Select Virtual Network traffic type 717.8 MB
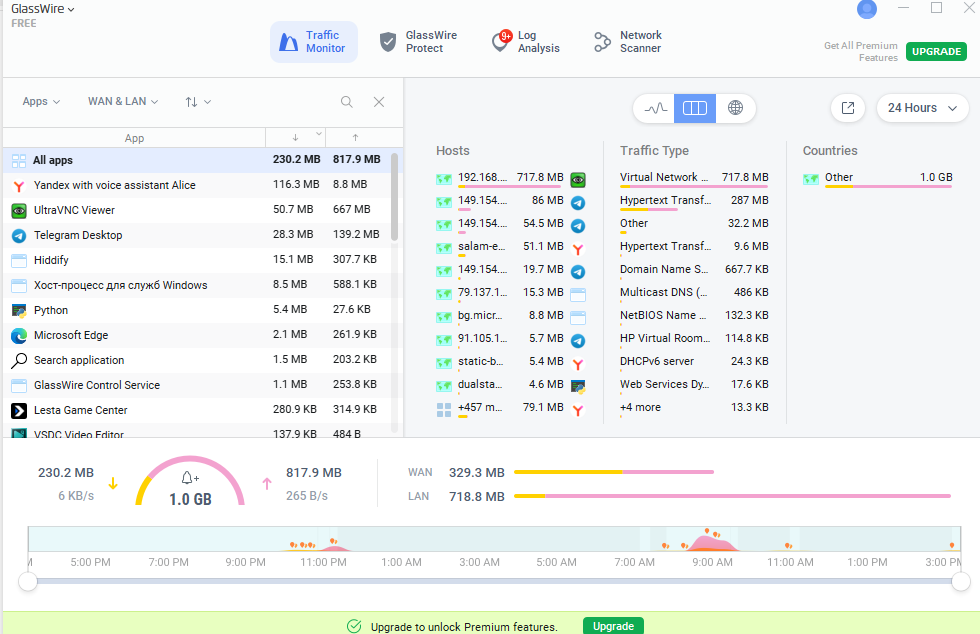This screenshot has width=980, height=634. coord(694,179)
